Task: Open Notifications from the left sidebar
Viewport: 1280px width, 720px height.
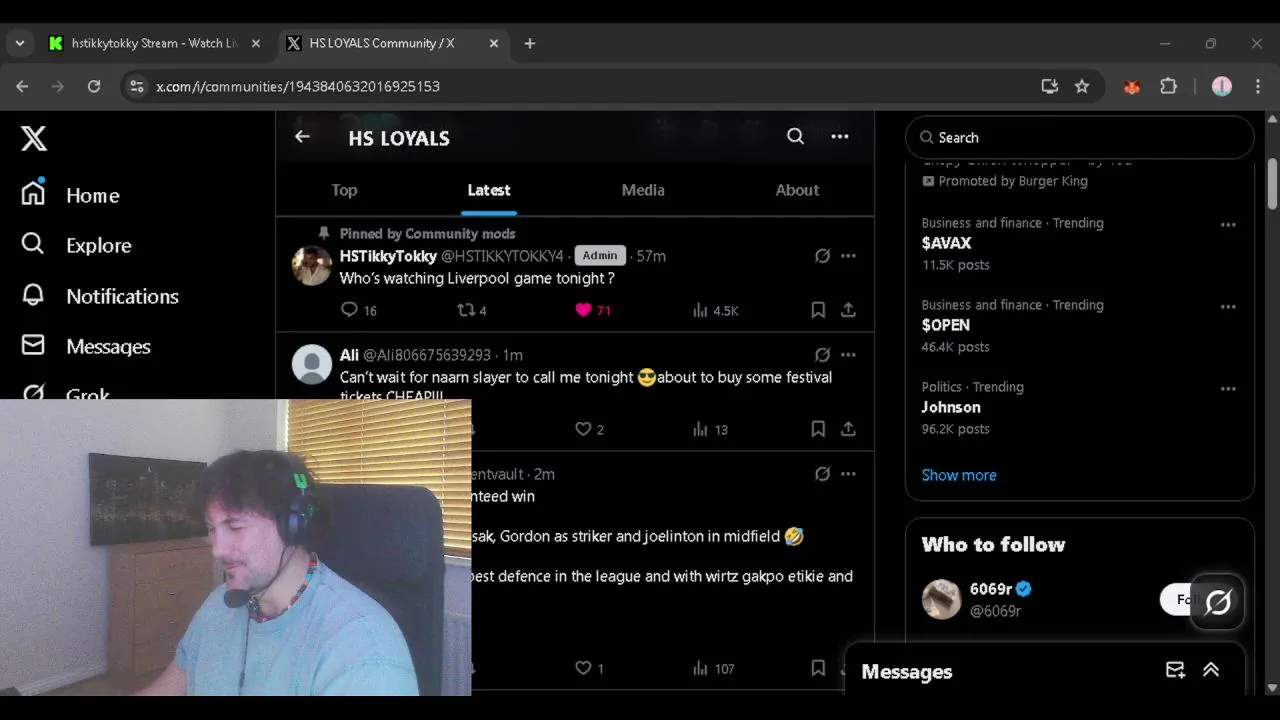Action: point(100,296)
